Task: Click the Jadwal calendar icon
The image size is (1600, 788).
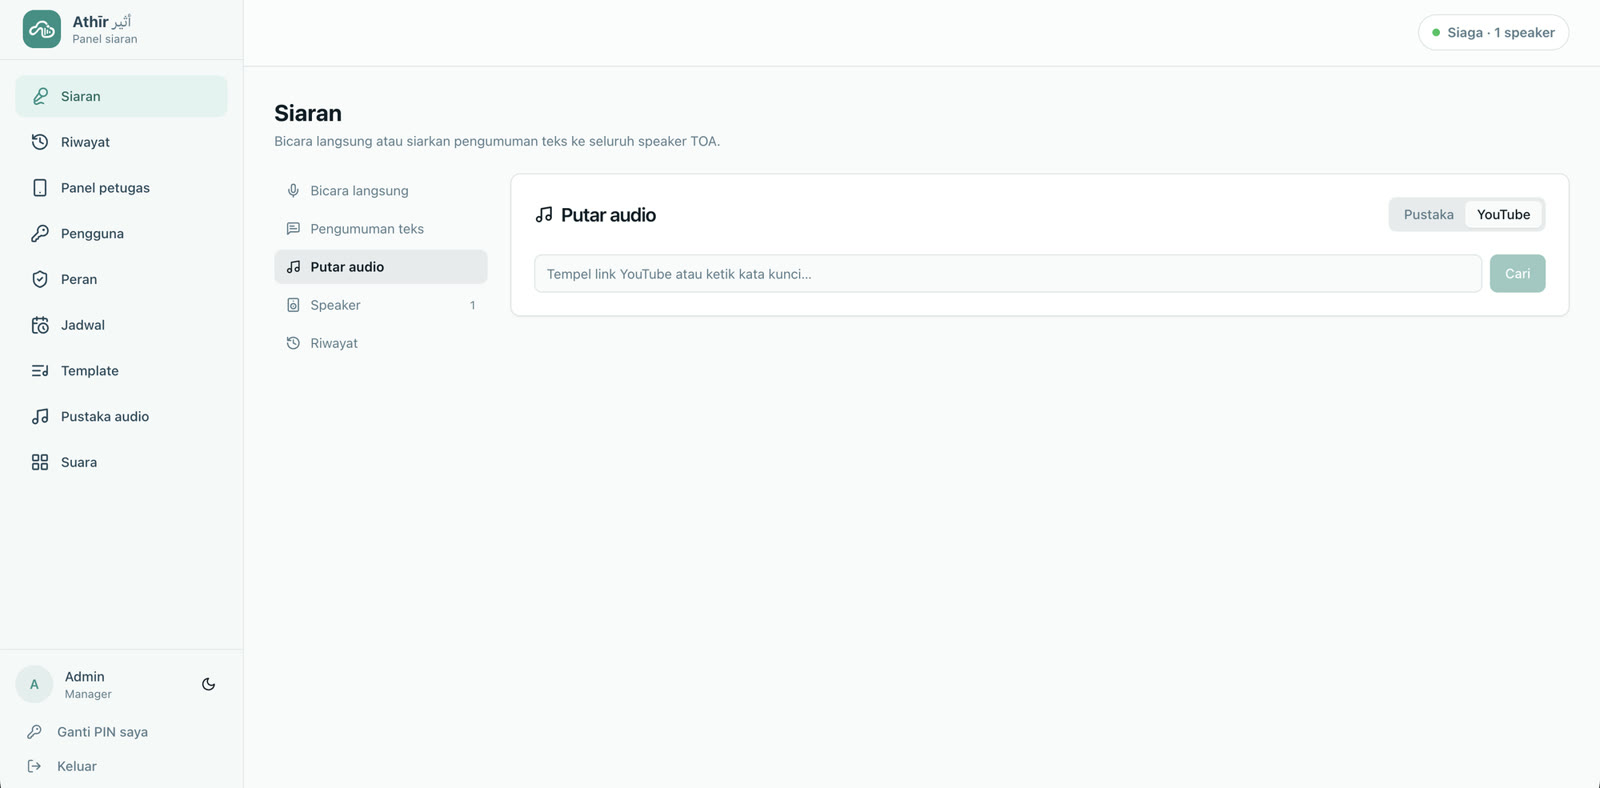Action: click(x=40, y=325)
